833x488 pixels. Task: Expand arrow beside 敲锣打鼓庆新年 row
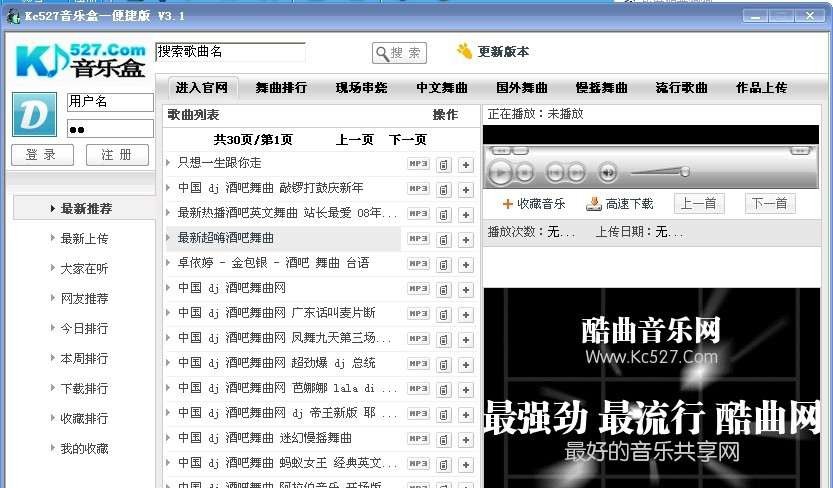168,187
